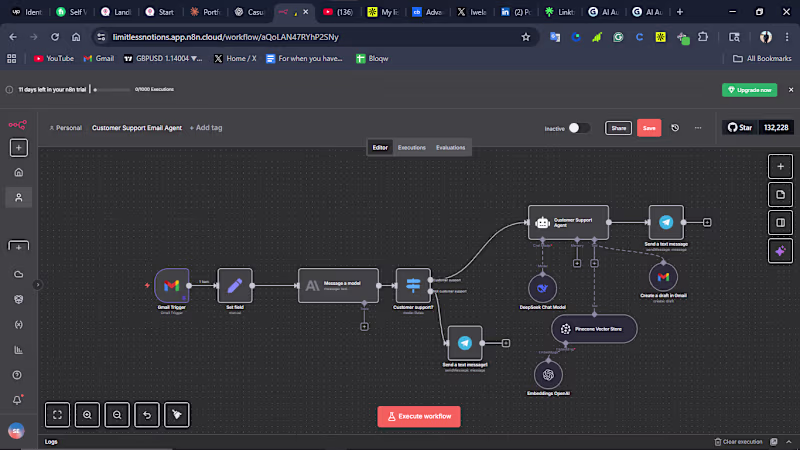Select the Customer support? switch node

coord(413,286)
